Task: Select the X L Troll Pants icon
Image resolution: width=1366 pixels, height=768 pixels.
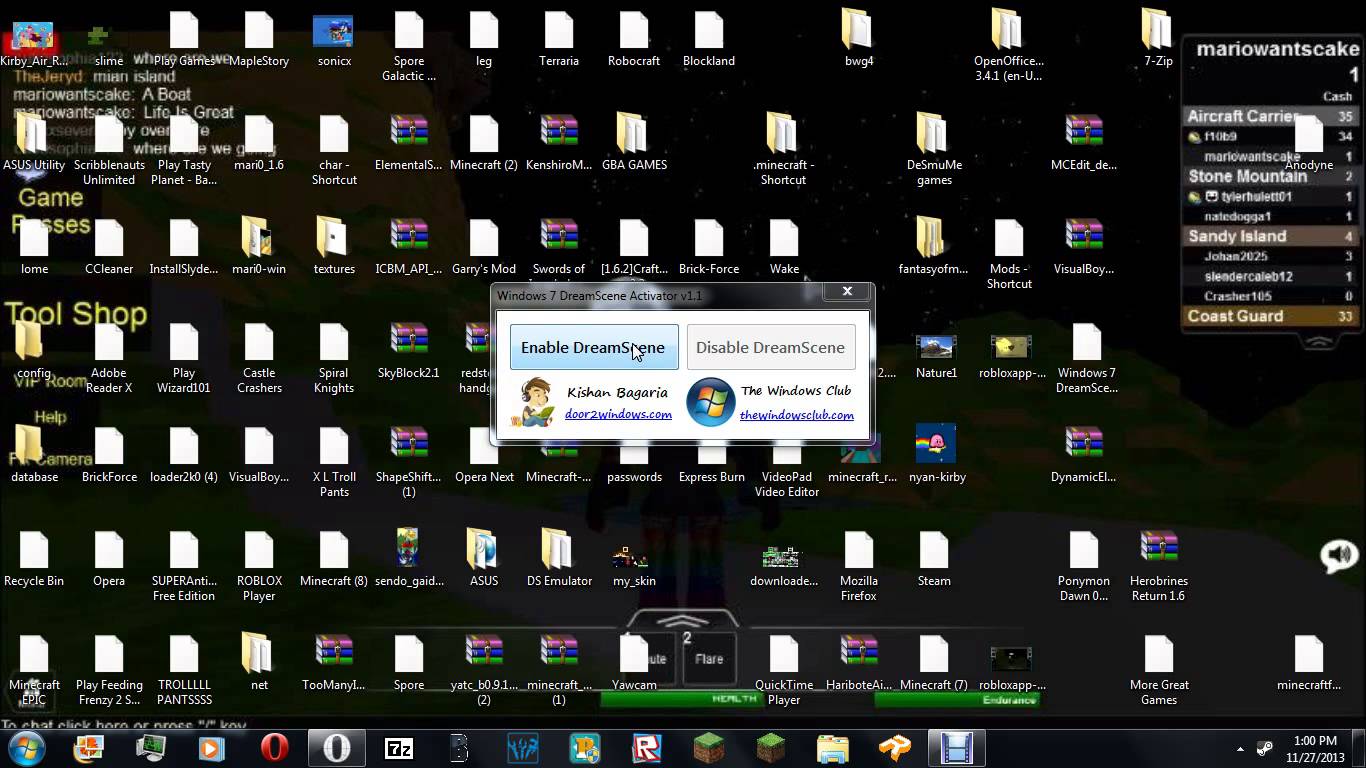Action: (334, 462)
